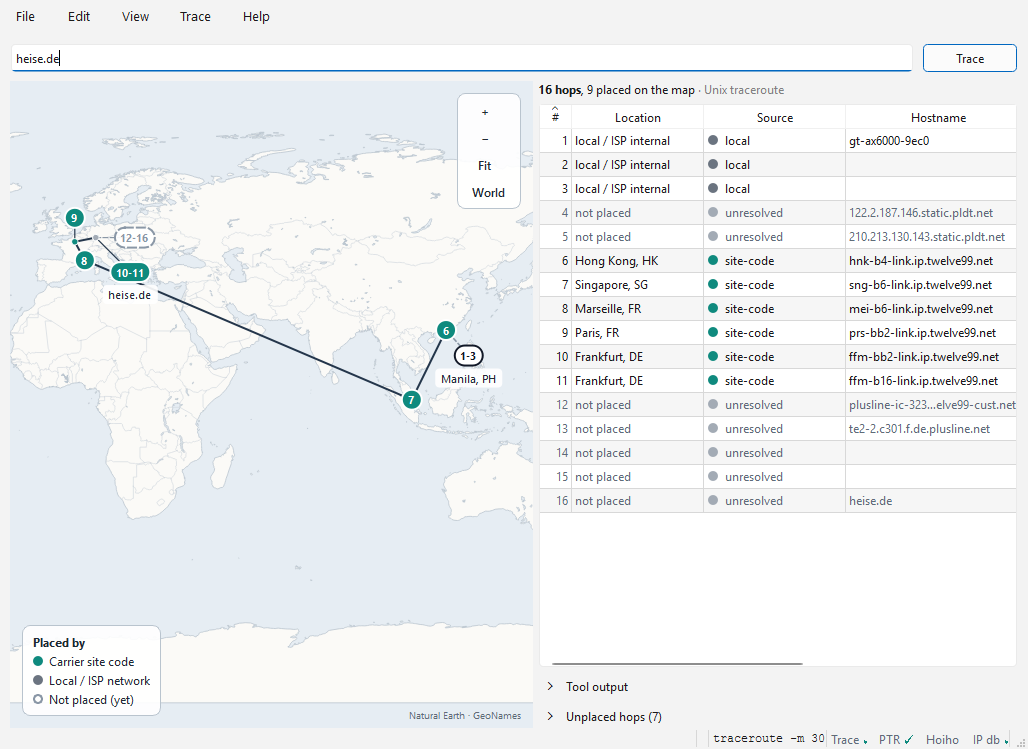Click the gray local dot in row 1
The image size is (1028, 749).
713,140
